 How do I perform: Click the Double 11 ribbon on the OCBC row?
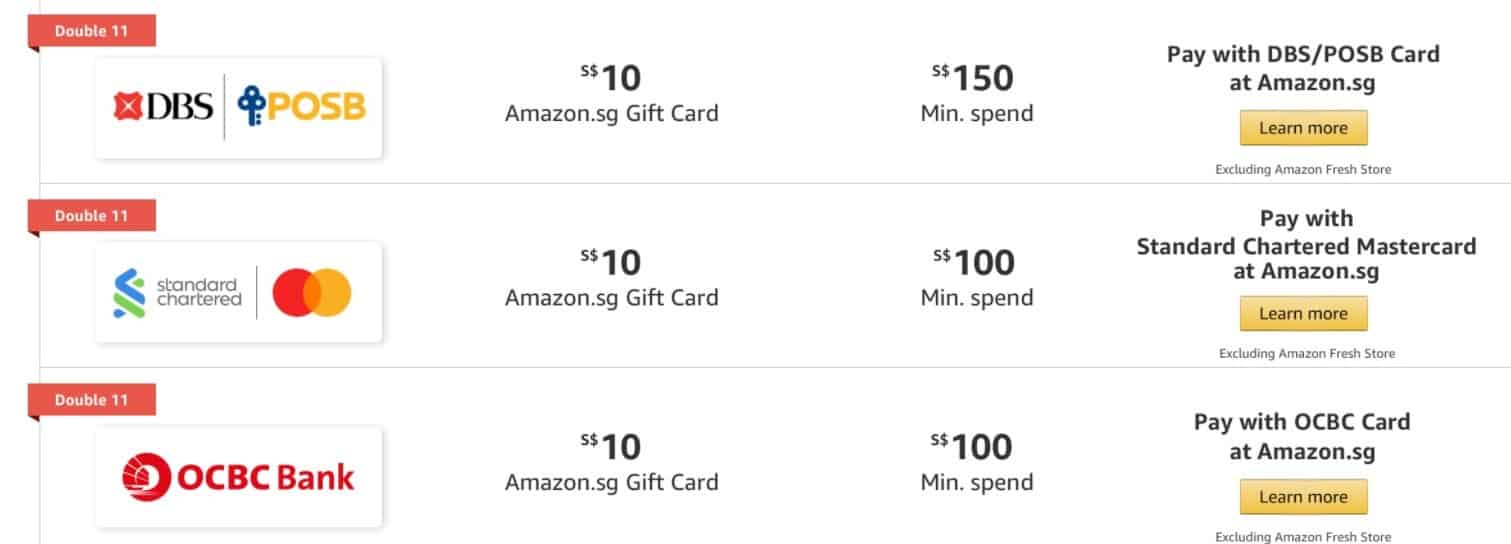click(x=92, y=400)
